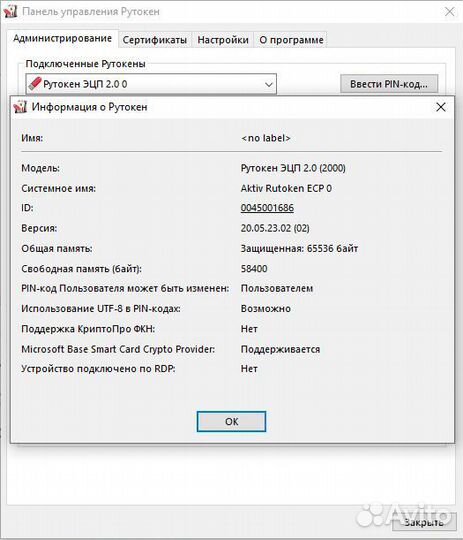Click the Панель управления Рутокен window title
Image resolution: width=463 pixels, height=540 pixels.
point(91,12)
